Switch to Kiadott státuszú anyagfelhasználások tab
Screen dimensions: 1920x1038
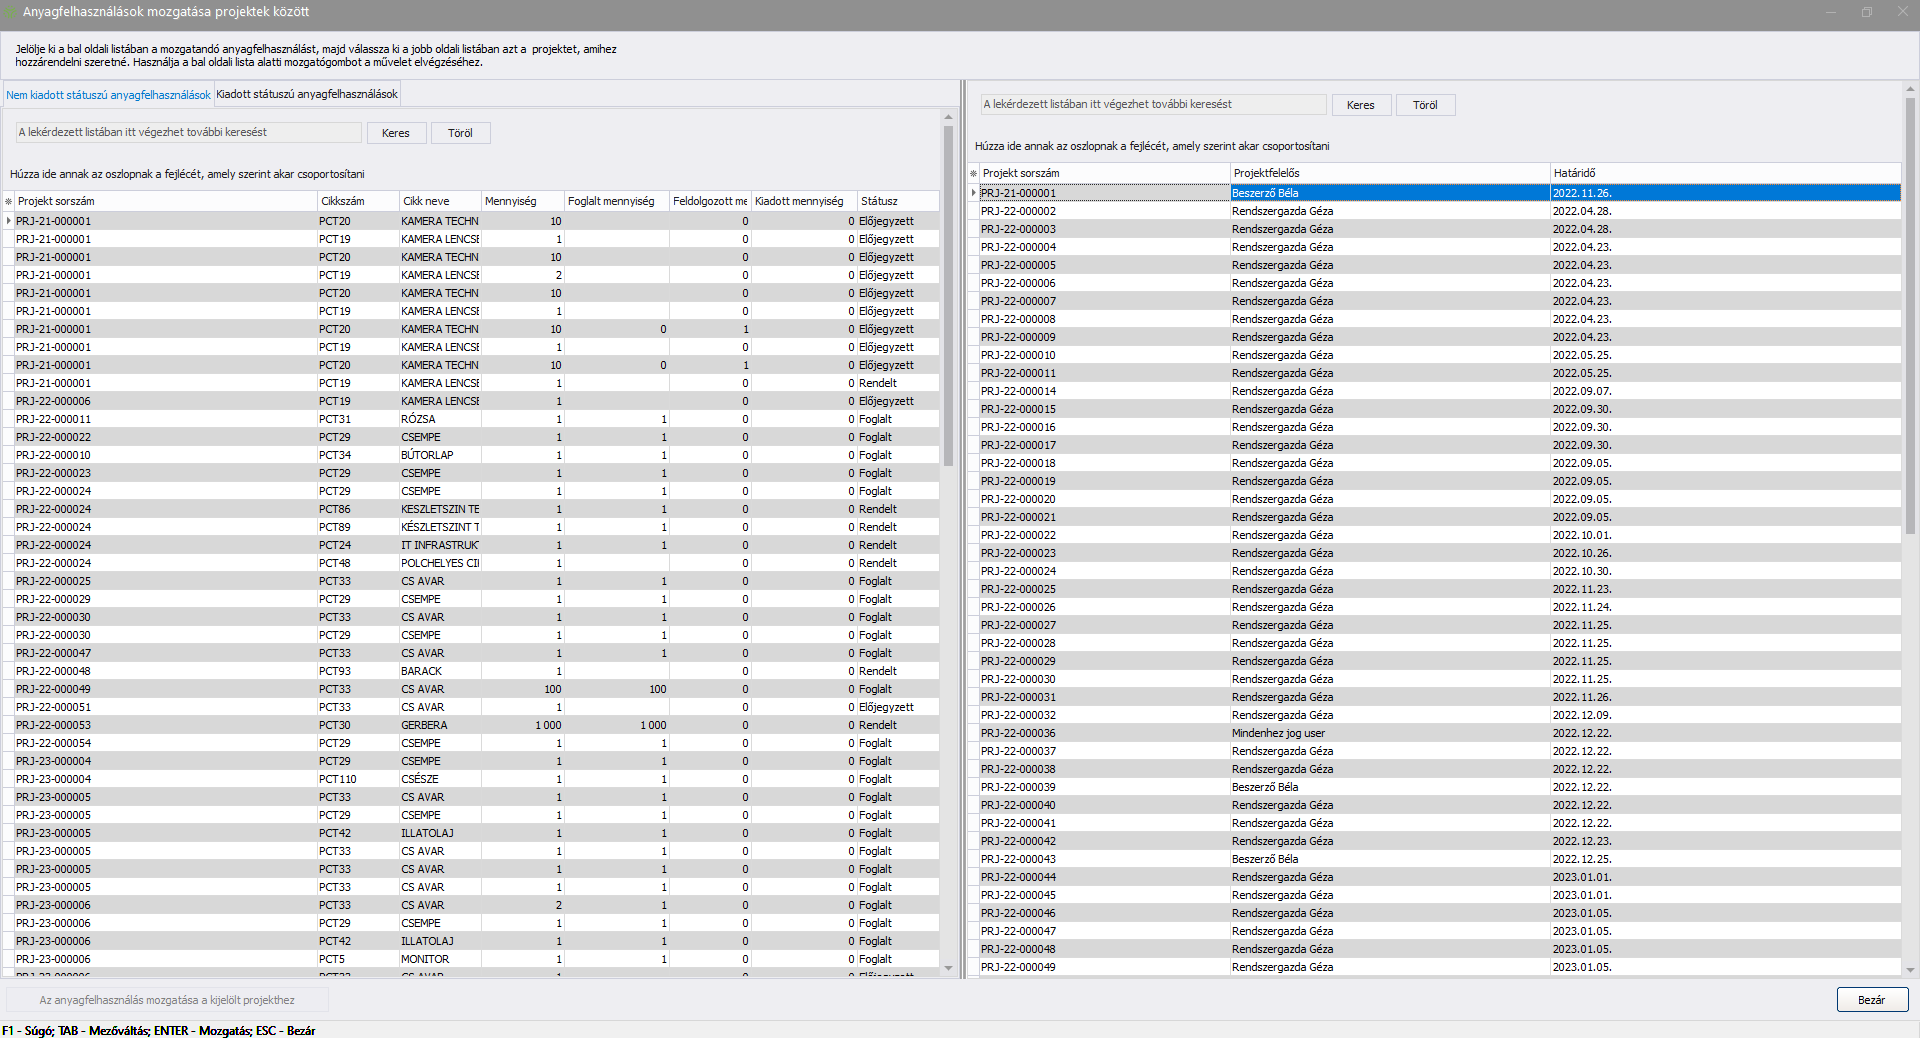[x=307, y=94]
